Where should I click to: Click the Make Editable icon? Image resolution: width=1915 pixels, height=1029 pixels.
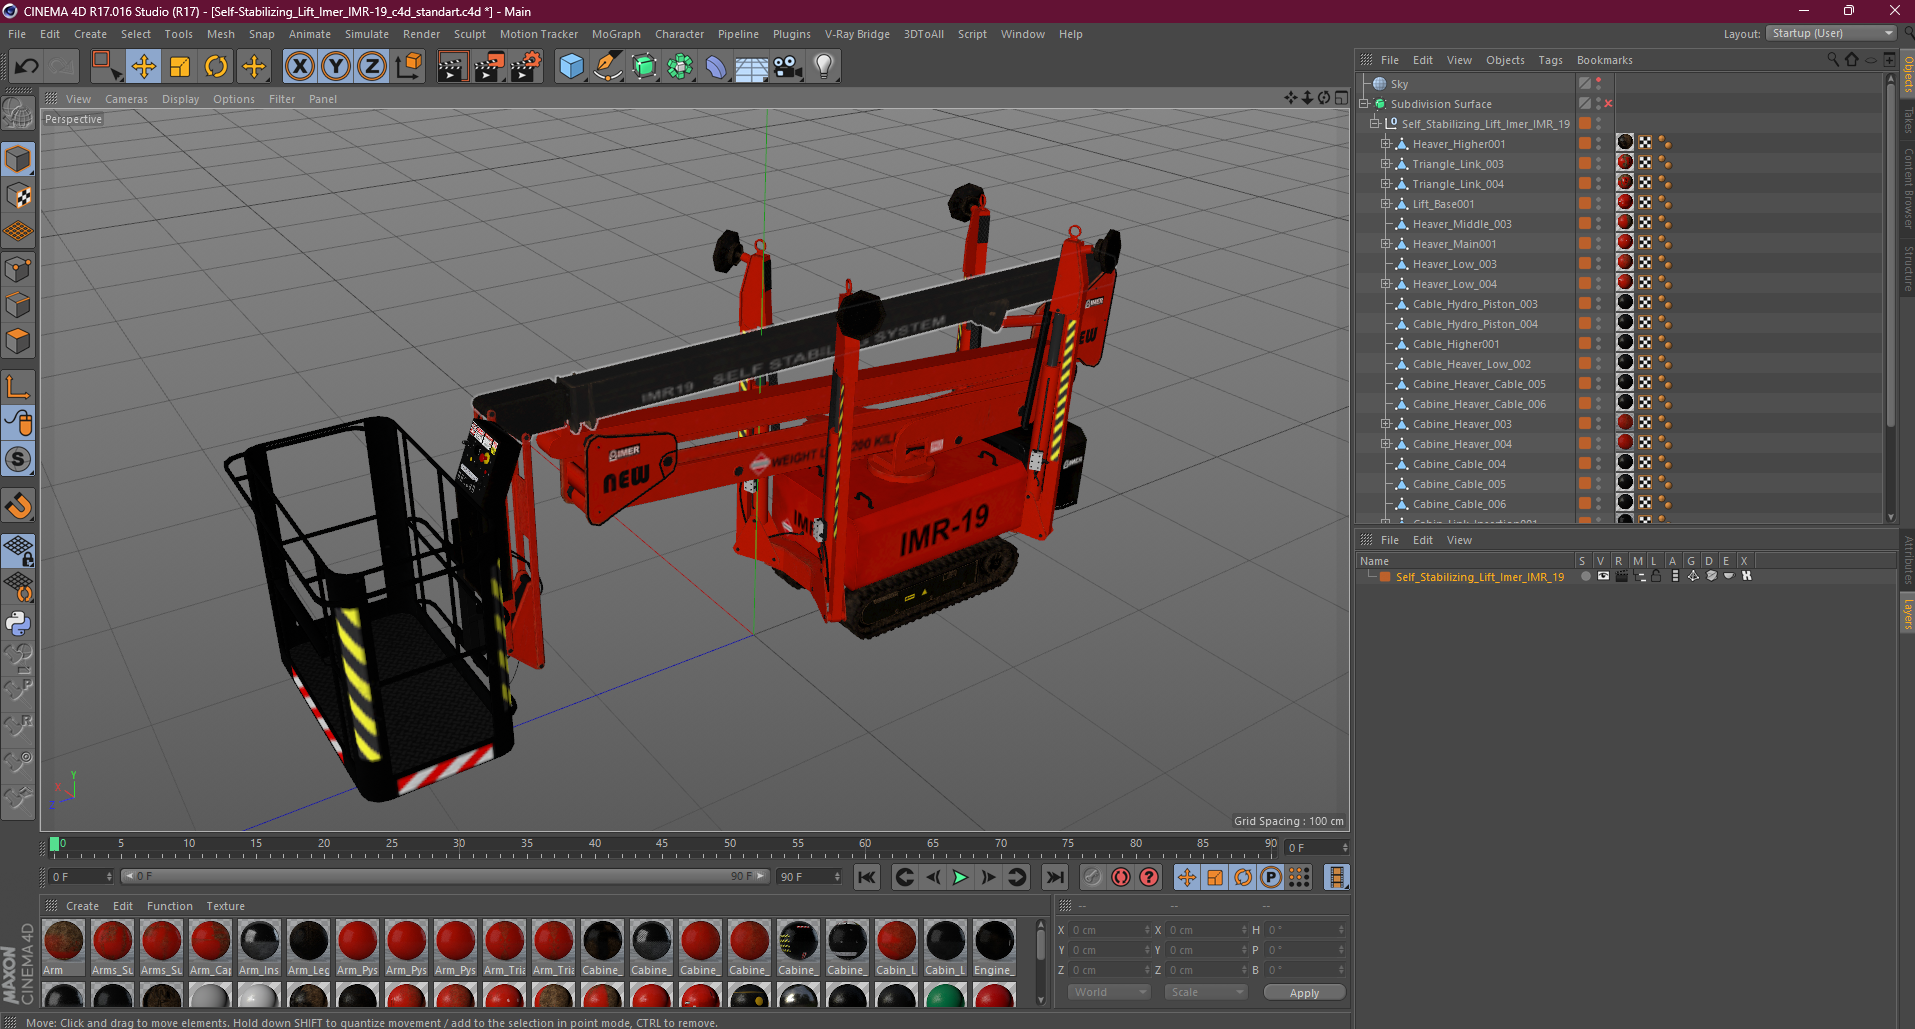18,114
